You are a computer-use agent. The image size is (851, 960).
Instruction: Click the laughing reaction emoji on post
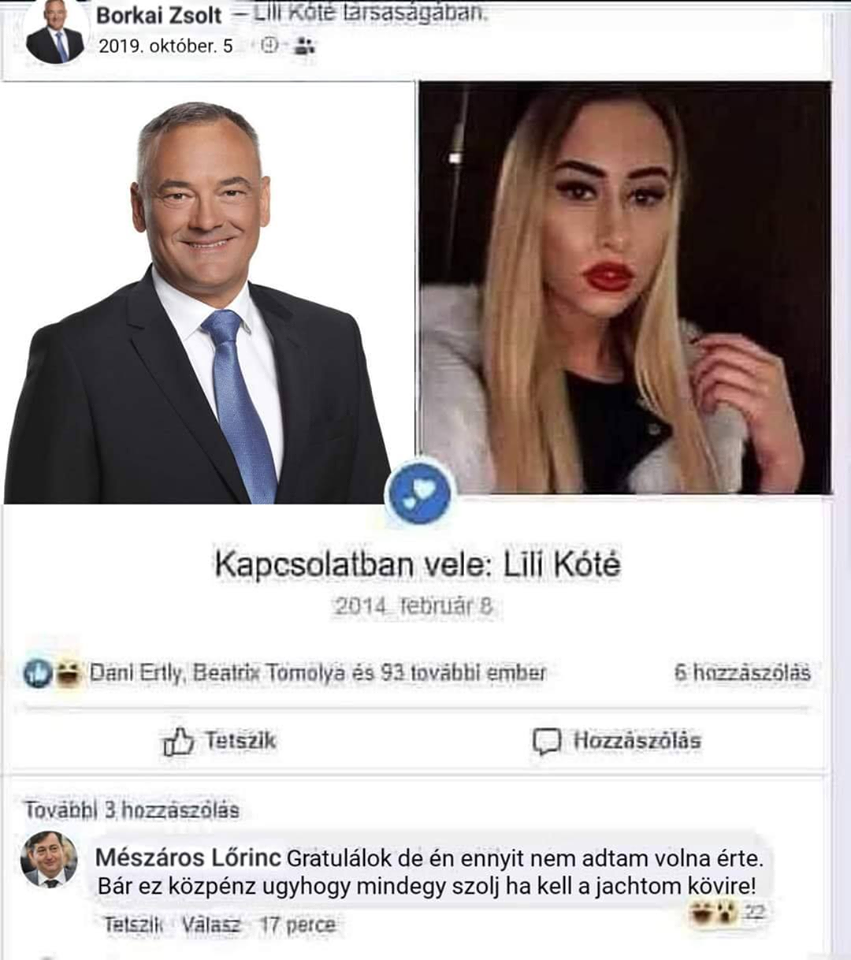[69, 673]
